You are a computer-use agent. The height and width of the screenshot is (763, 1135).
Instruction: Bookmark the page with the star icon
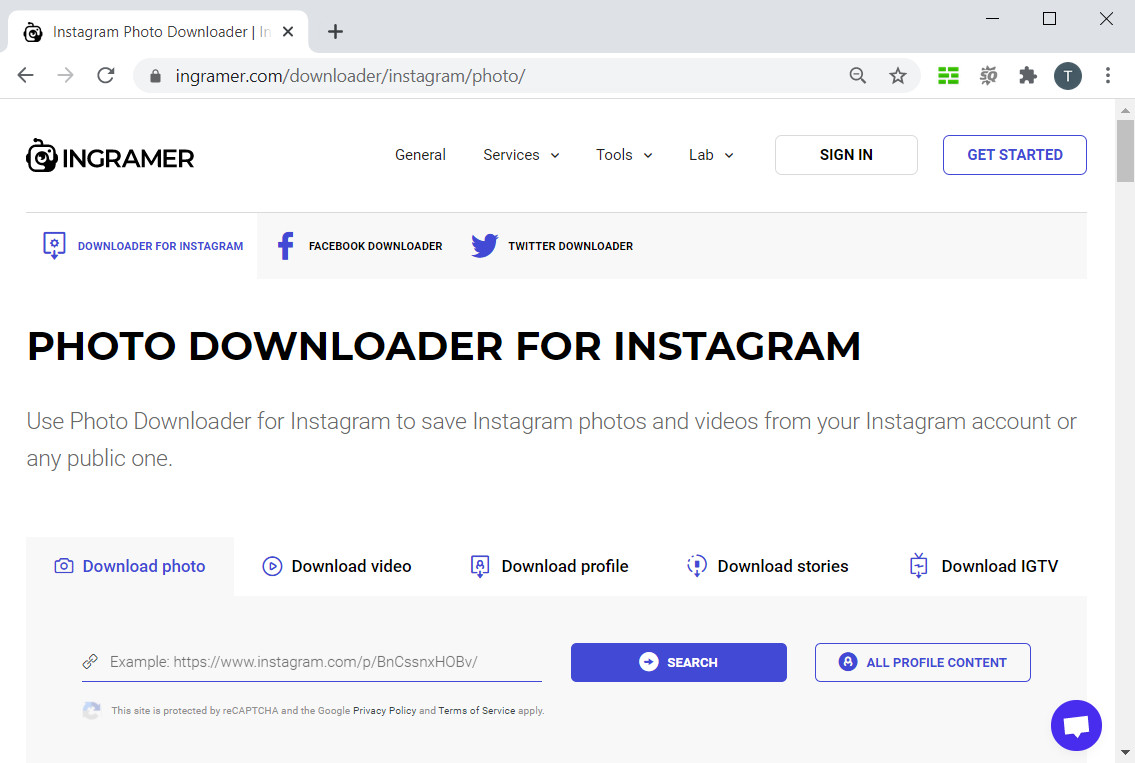(x=897, y=75)
